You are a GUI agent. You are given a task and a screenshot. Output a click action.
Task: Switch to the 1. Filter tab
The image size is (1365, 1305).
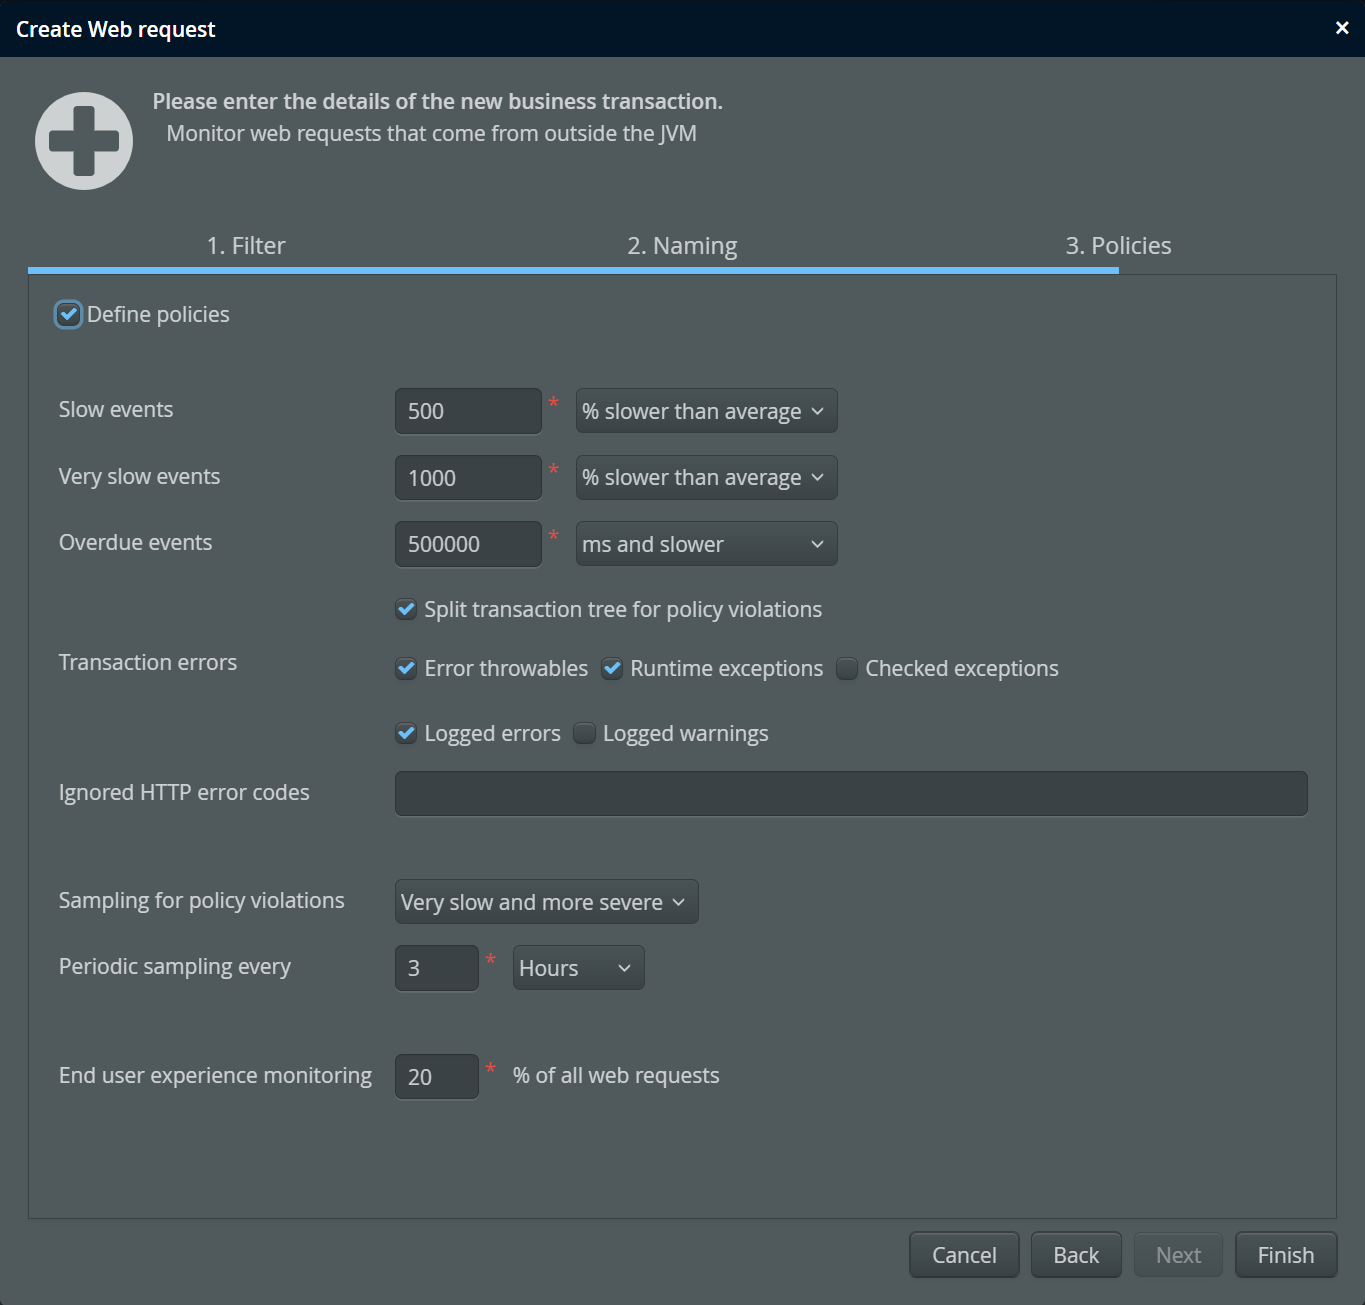(246, 246)
